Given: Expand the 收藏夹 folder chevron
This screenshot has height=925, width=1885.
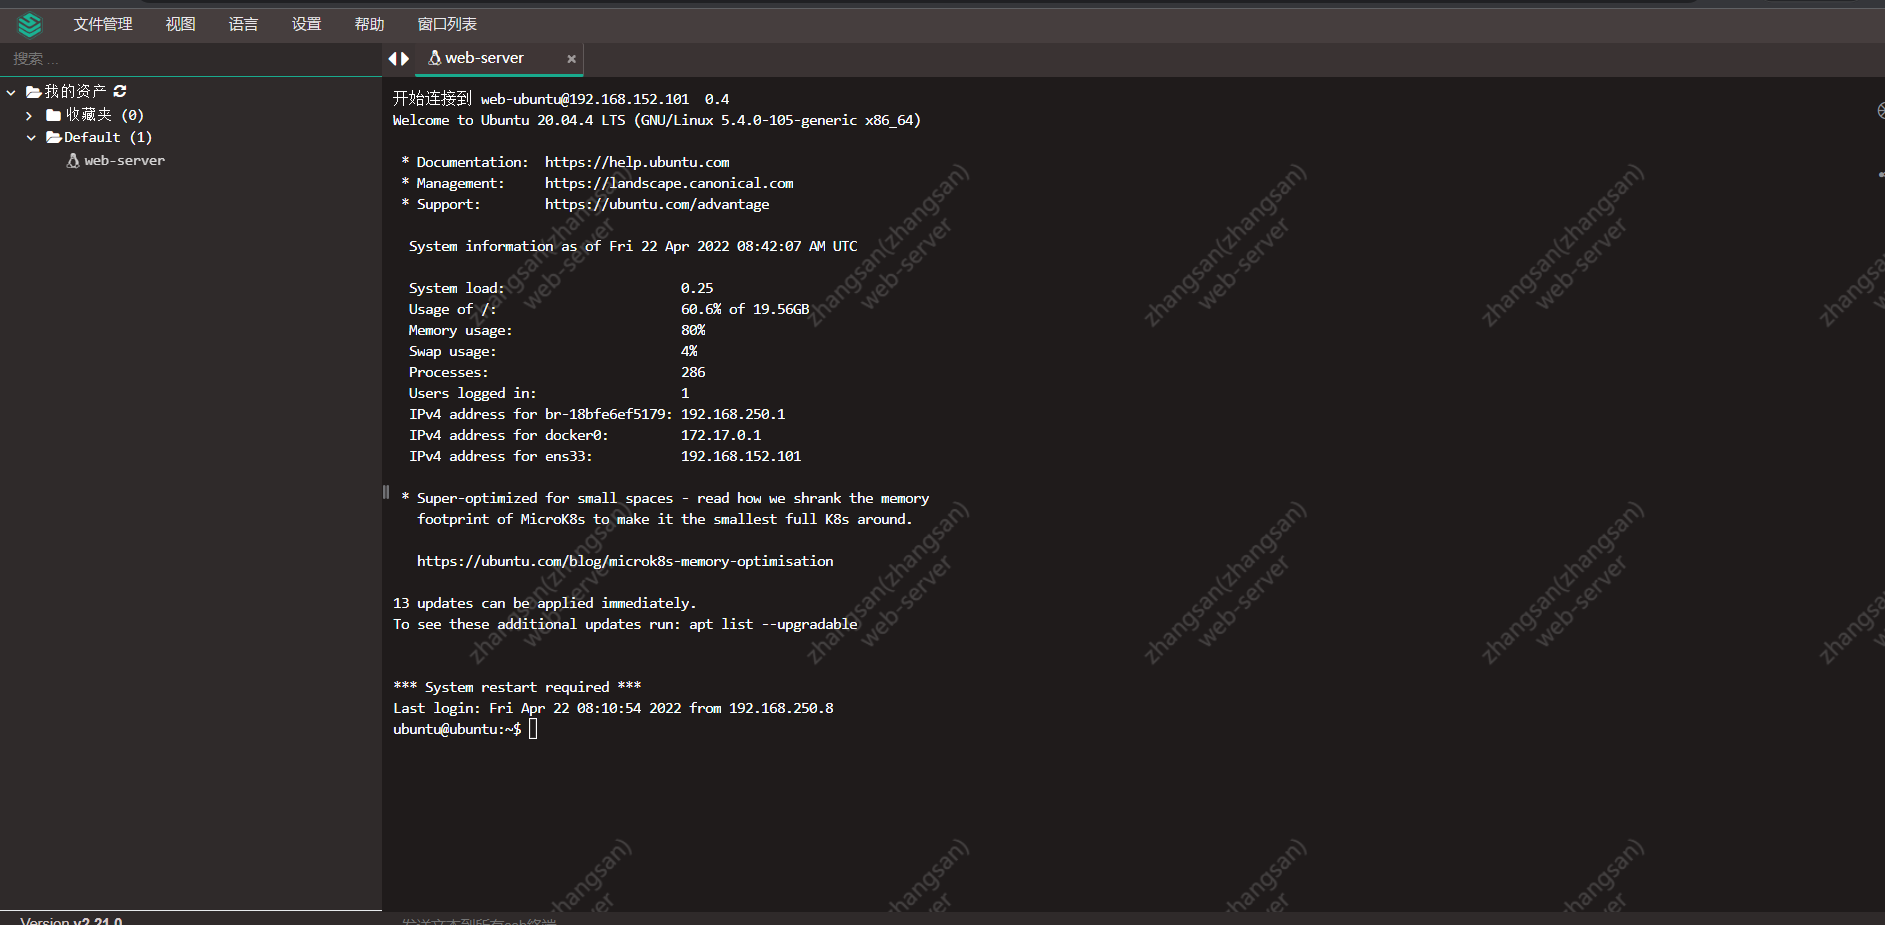Looking at the screenshot, I should click(29, 116).
